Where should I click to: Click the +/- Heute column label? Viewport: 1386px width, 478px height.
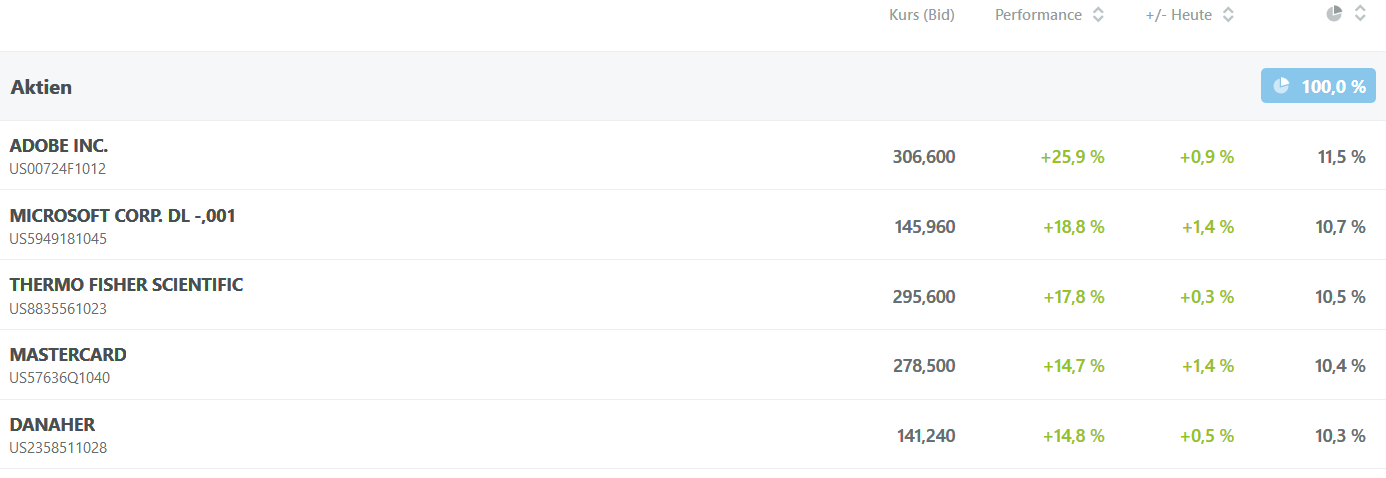(x=1178, y=15)
